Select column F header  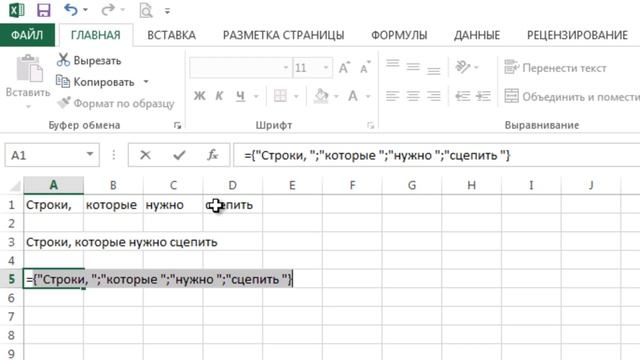point(352,185)
